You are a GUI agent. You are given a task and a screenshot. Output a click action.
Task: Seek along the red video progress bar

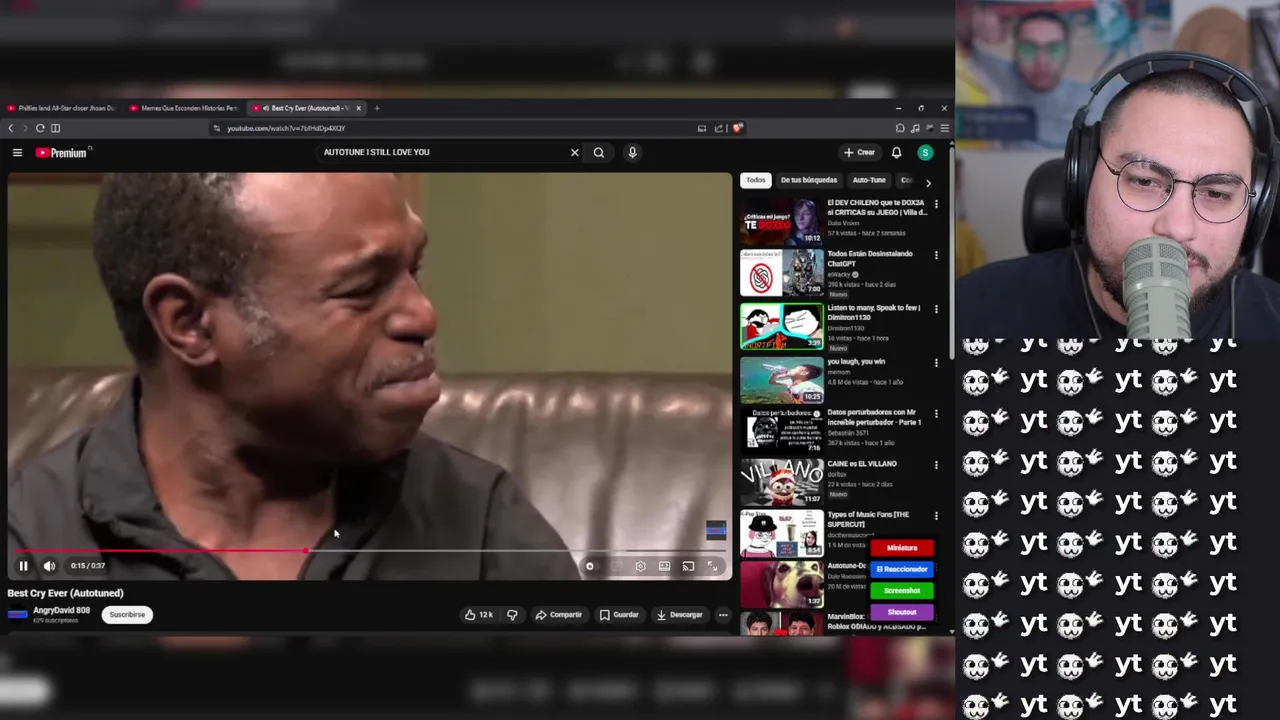point(370,550)
